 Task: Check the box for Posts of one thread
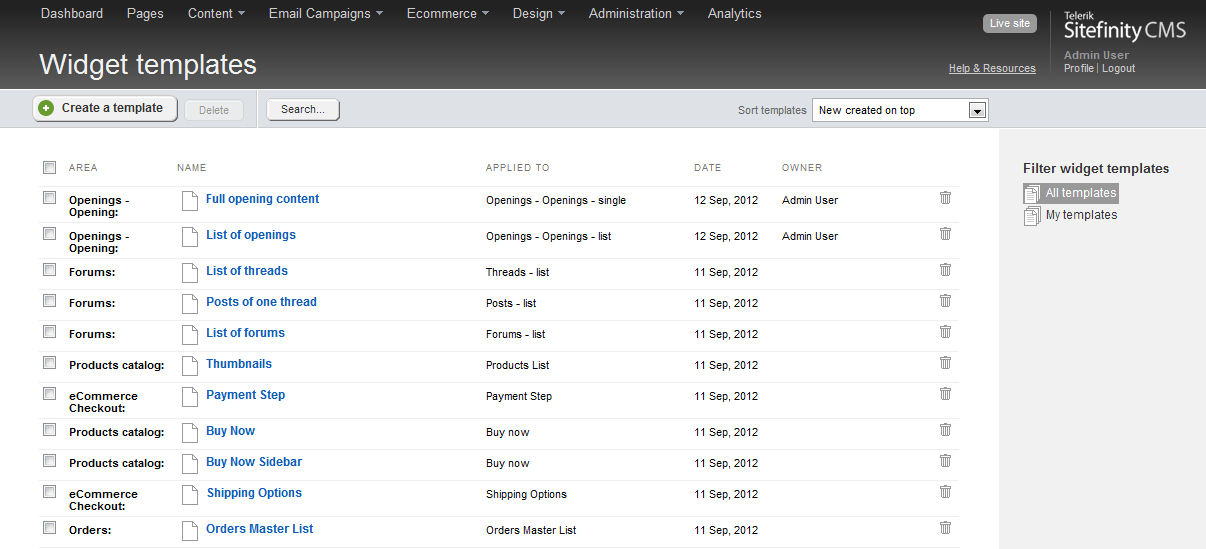[x=50, y=301]
